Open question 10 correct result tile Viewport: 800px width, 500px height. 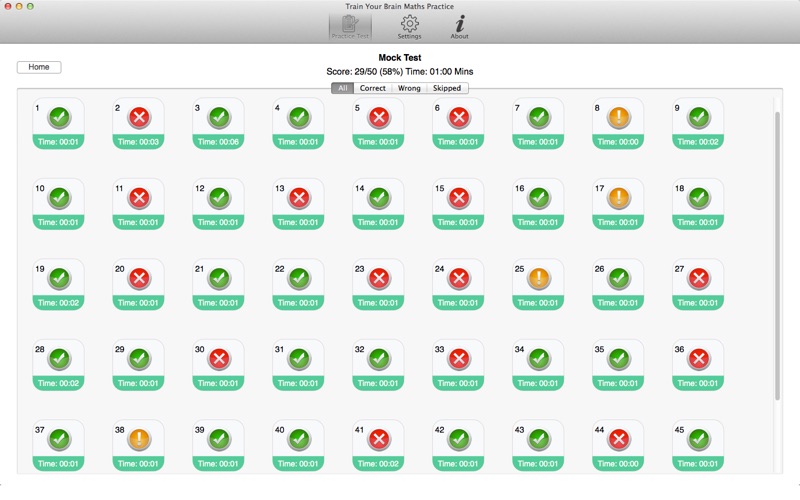click(x=58, y=204)
